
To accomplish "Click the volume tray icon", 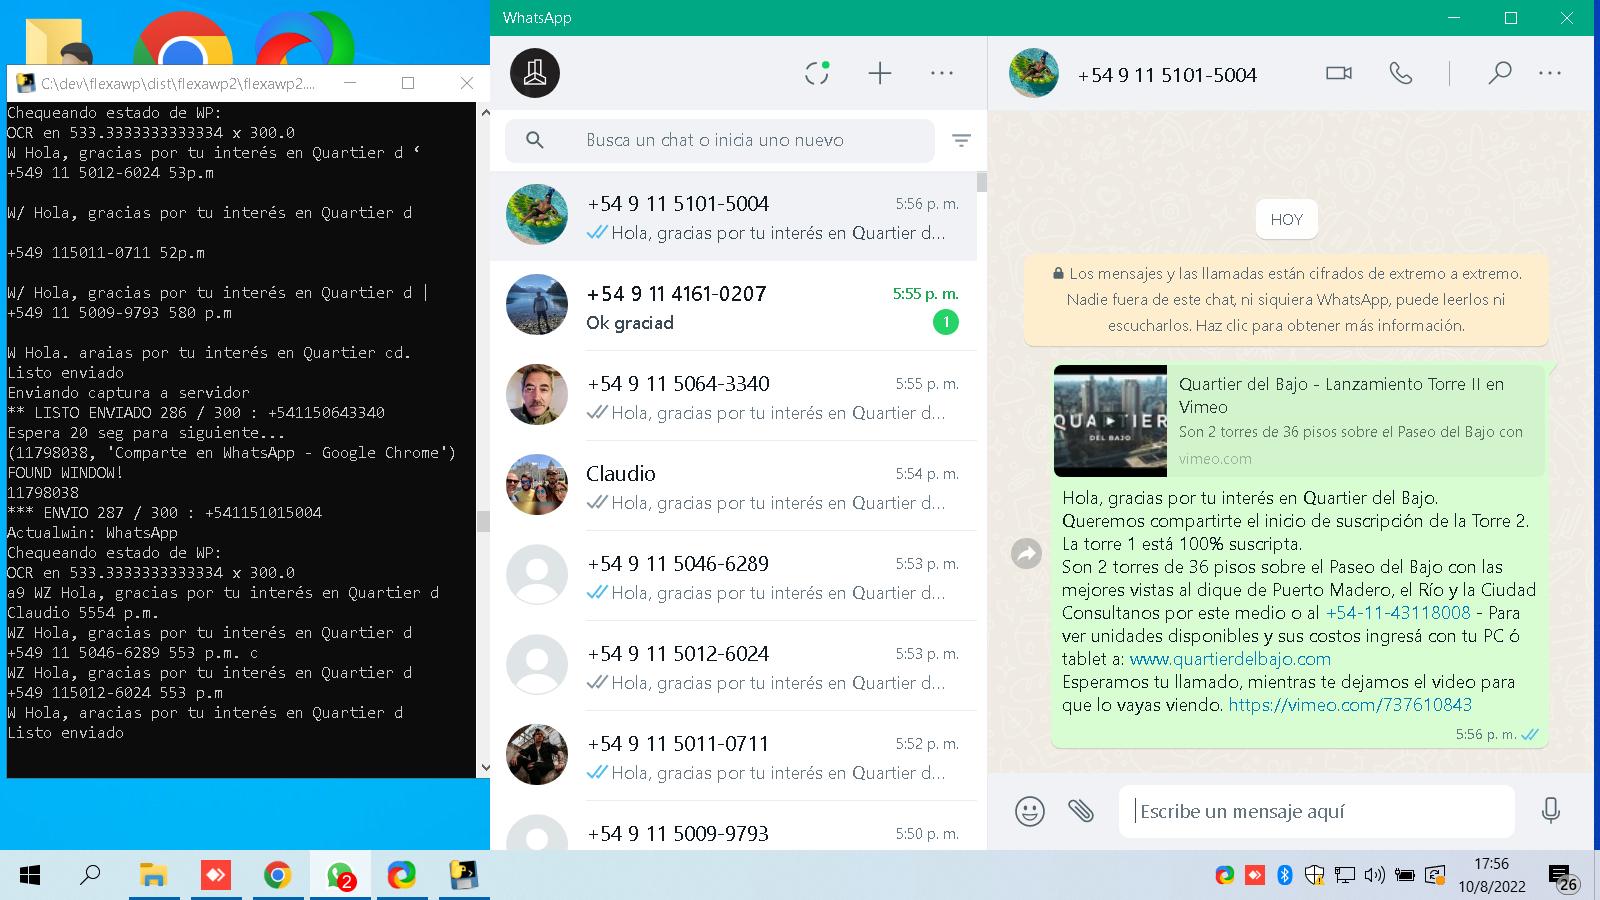I will click(1374, 876).
